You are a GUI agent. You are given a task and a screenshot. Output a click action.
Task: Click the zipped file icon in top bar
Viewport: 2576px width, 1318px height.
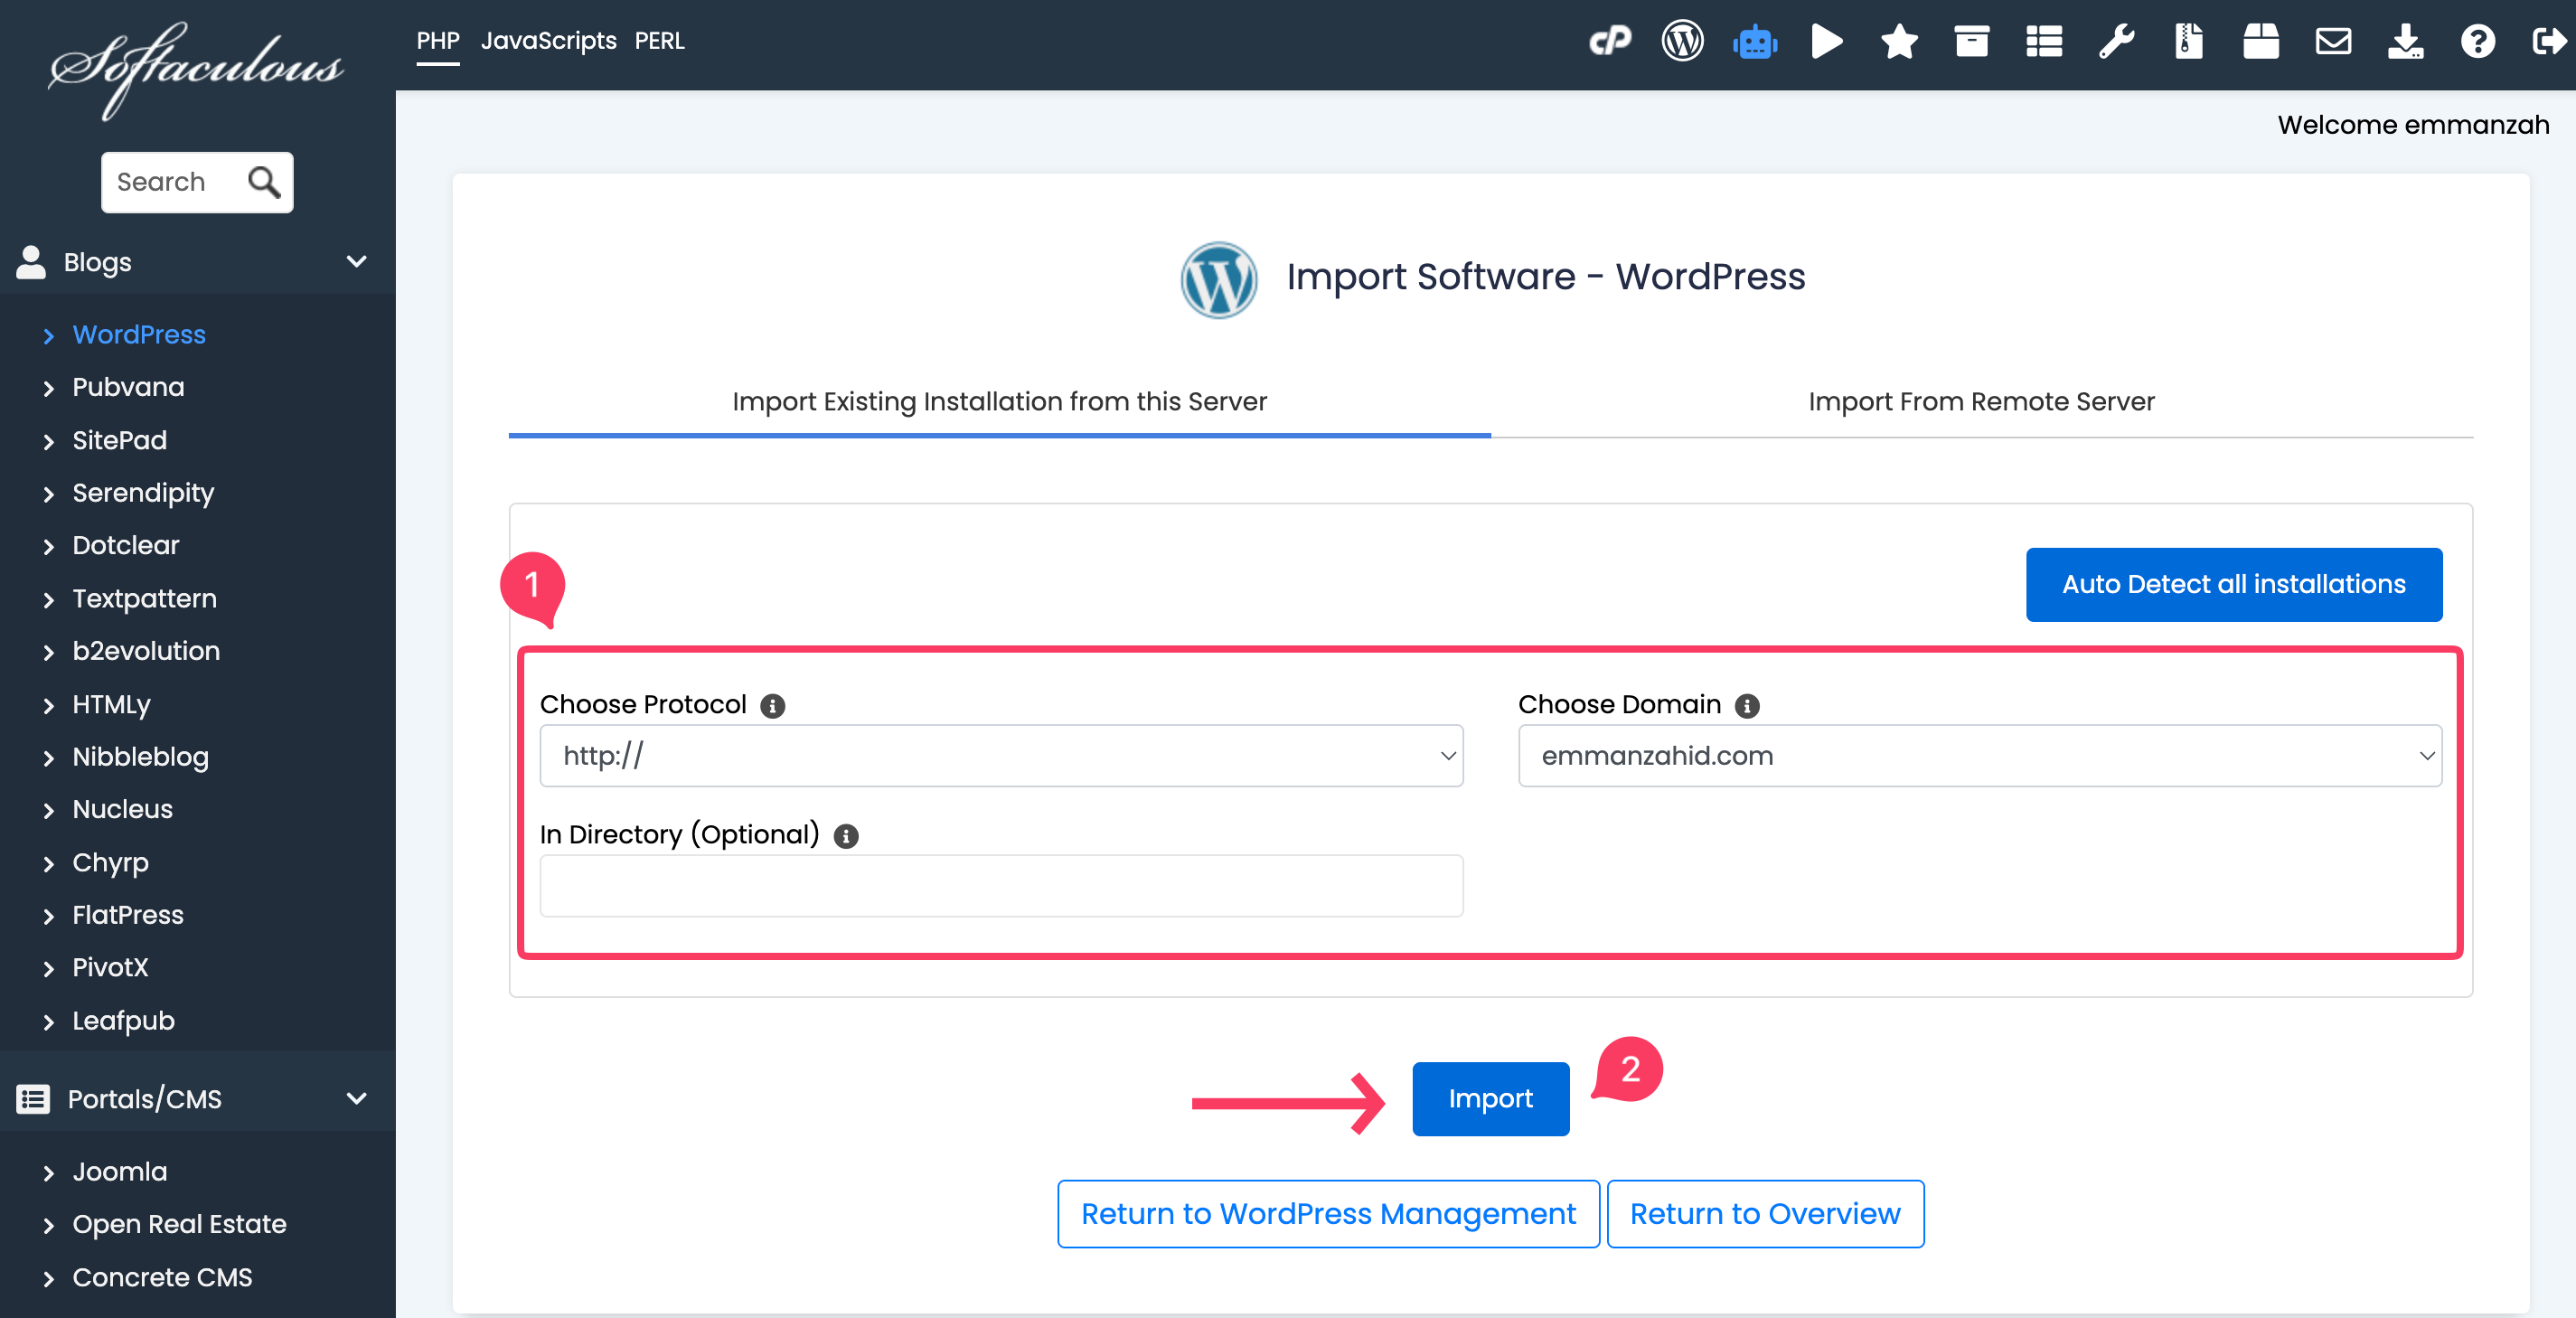(x=2189, y=41)
